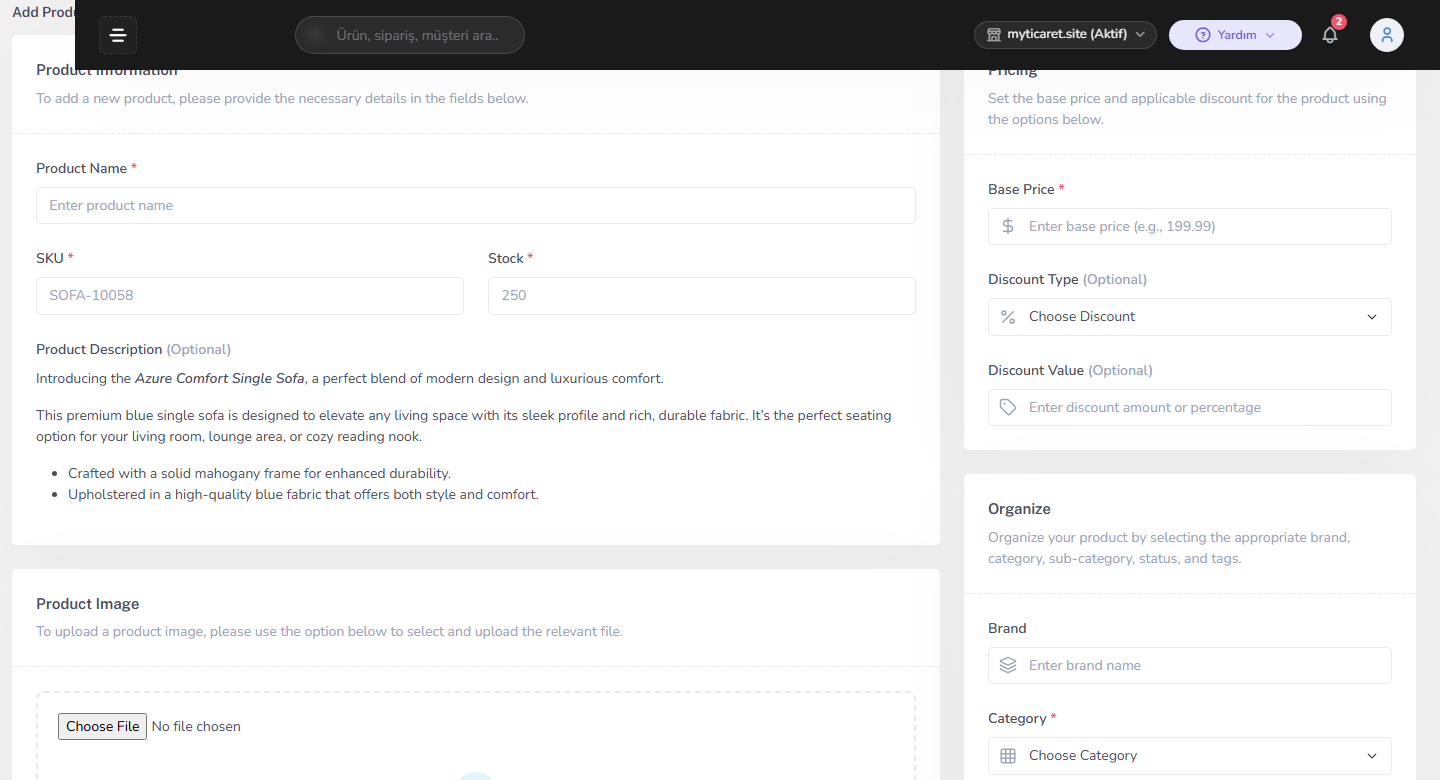This screenshot has height=780, width=1440.
Task: Click into the Product Description text editor
Action: (x=476, y=436)
